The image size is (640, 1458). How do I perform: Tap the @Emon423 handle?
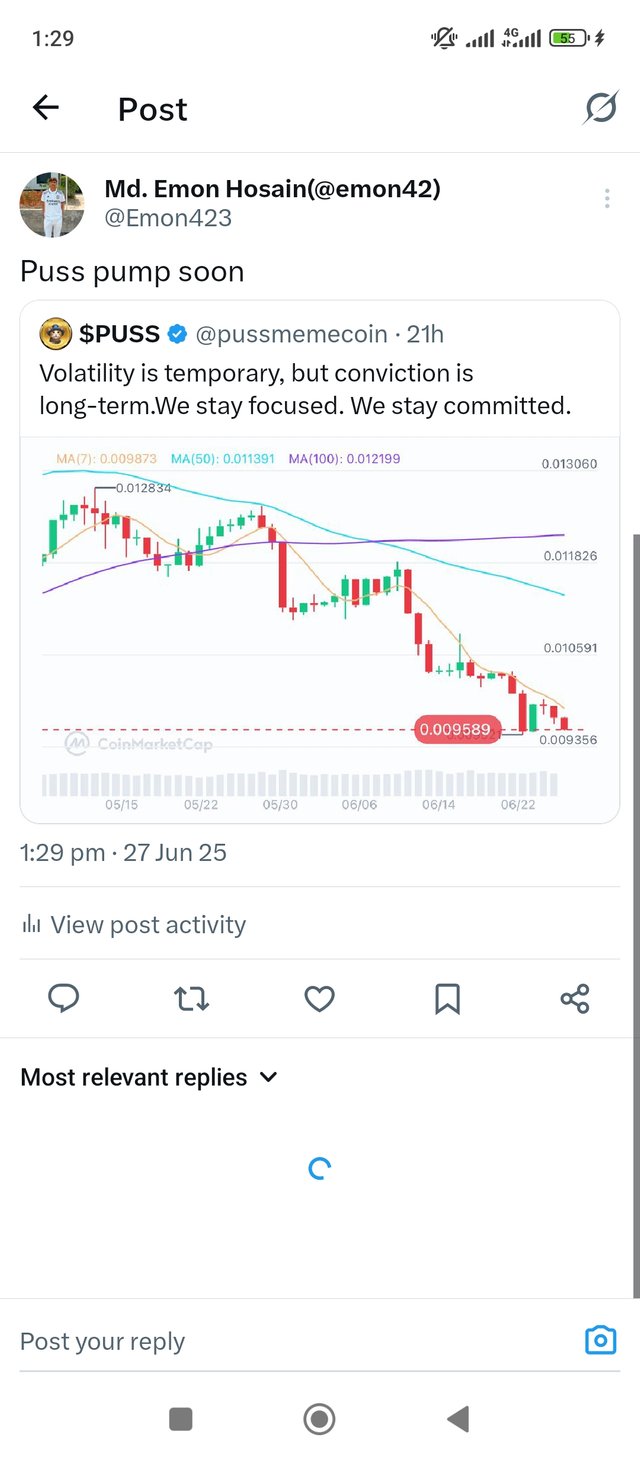click(x=168, y=217)
